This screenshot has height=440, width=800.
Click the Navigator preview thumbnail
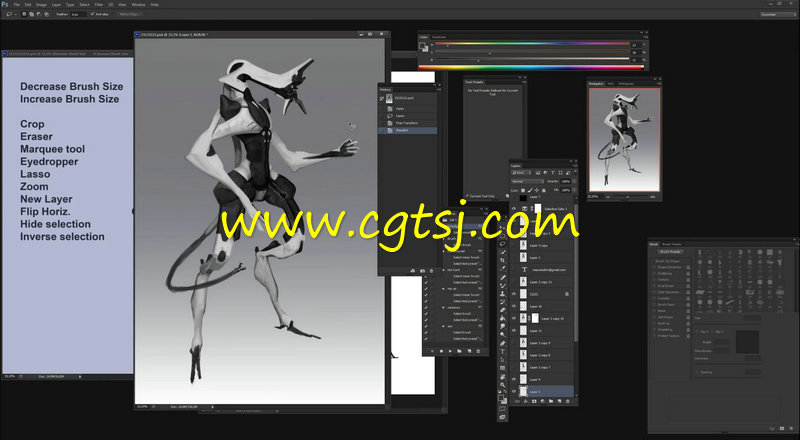pos(624,139)
